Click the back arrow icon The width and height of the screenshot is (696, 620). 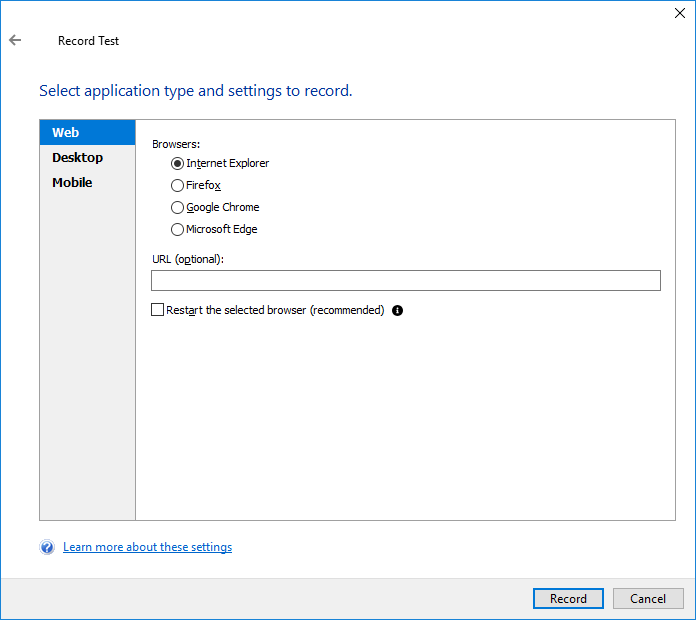(15, 41)
